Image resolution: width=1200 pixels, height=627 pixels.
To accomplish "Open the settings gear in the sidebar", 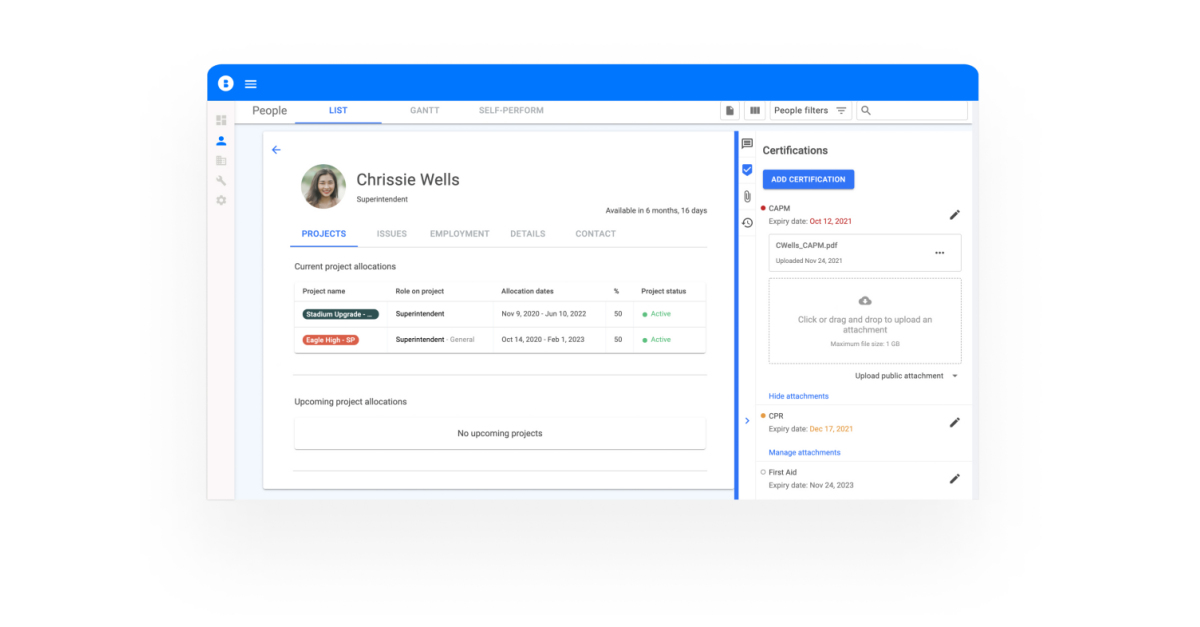I will tap(221, 200).
